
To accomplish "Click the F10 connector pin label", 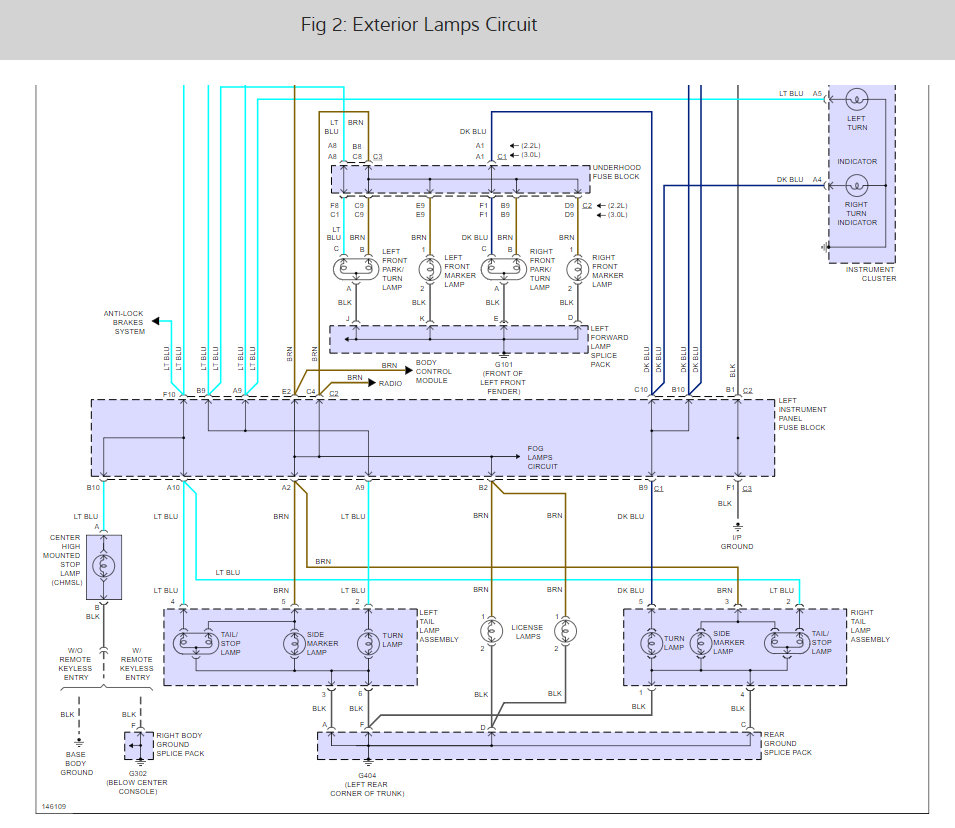I will click(x=169, y=395).
